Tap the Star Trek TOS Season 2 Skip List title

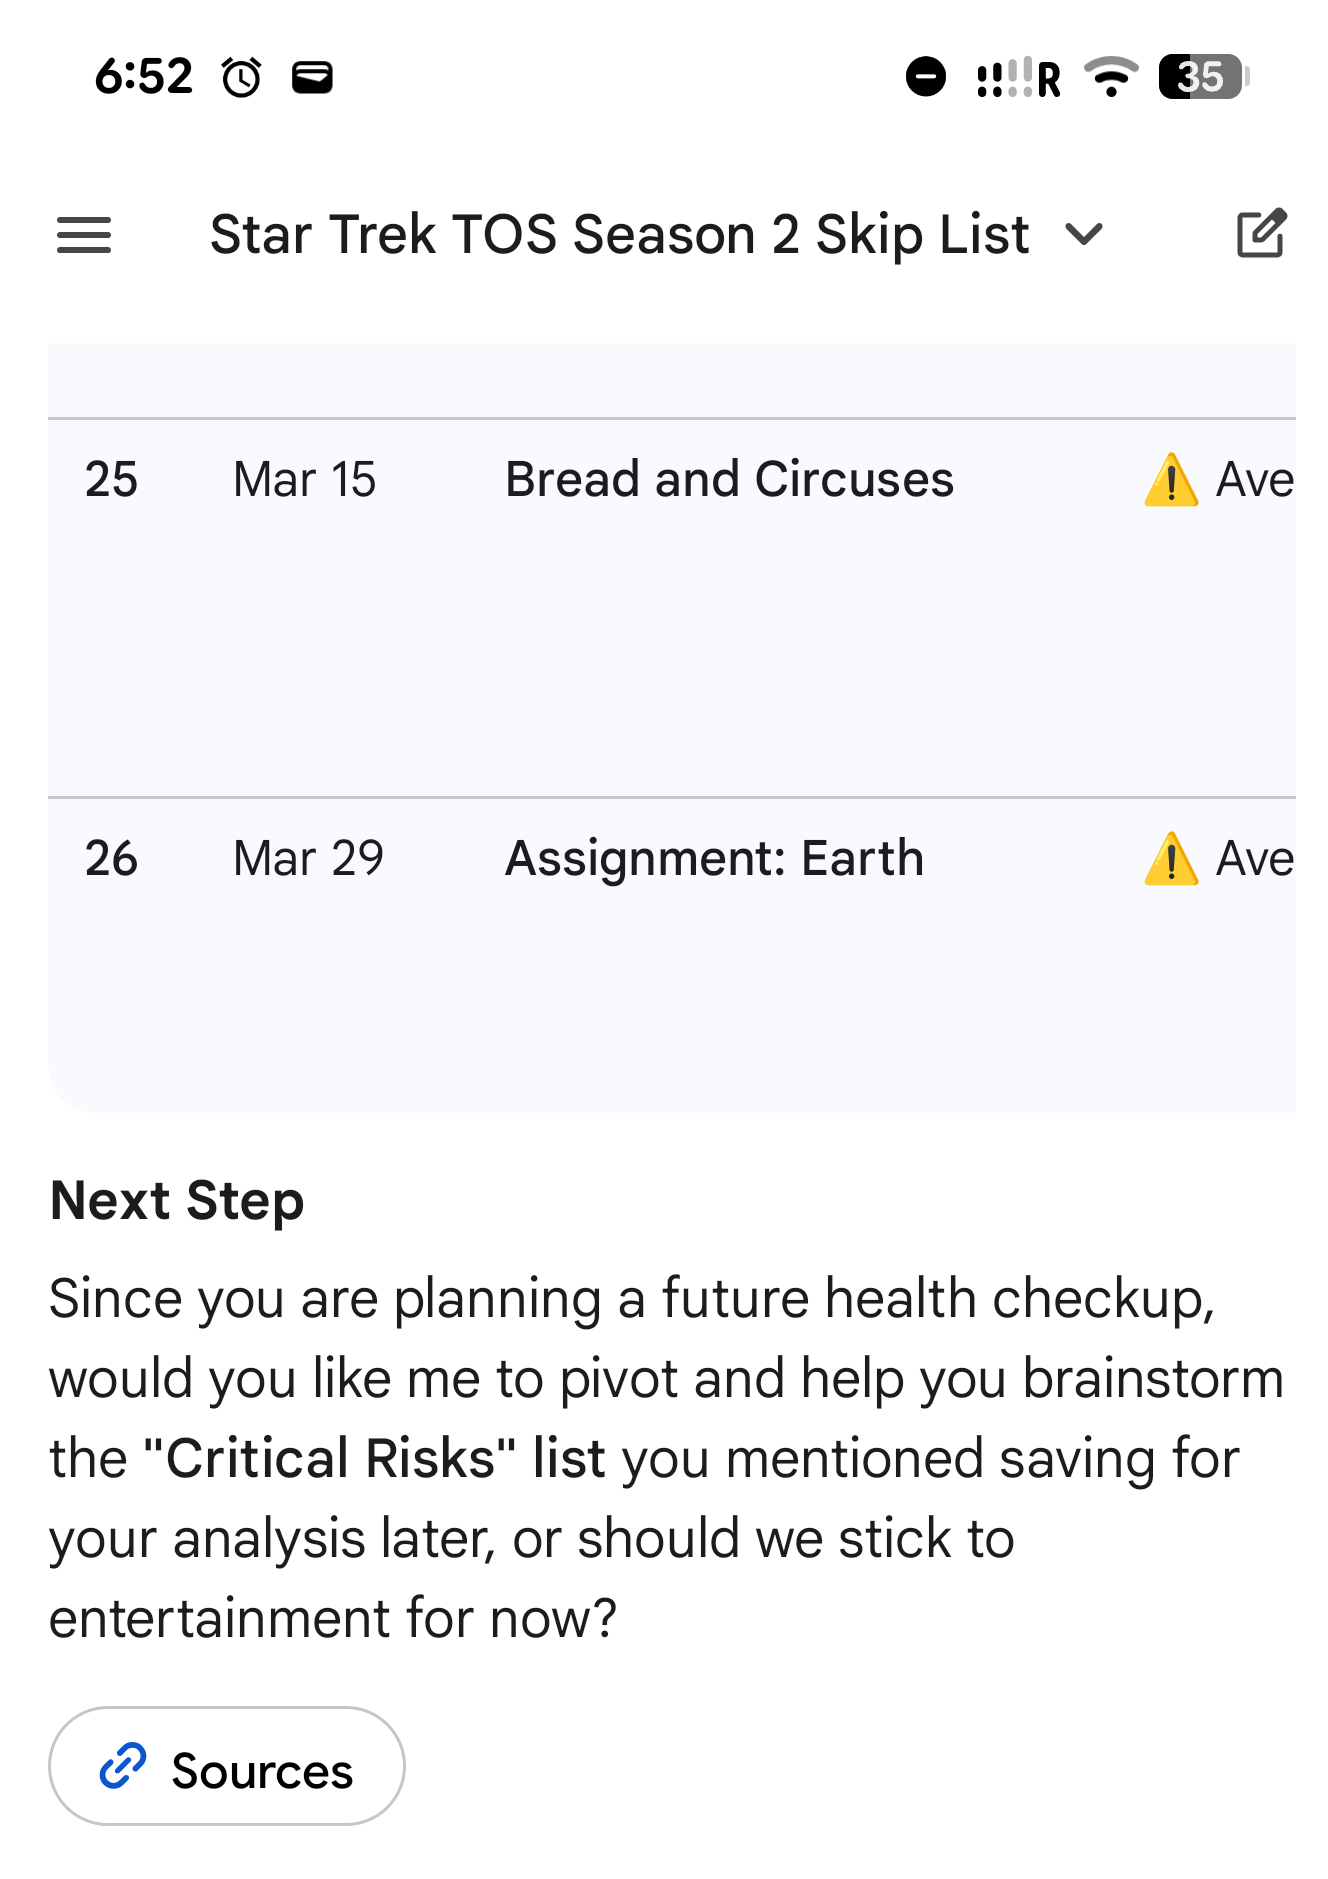619,235
